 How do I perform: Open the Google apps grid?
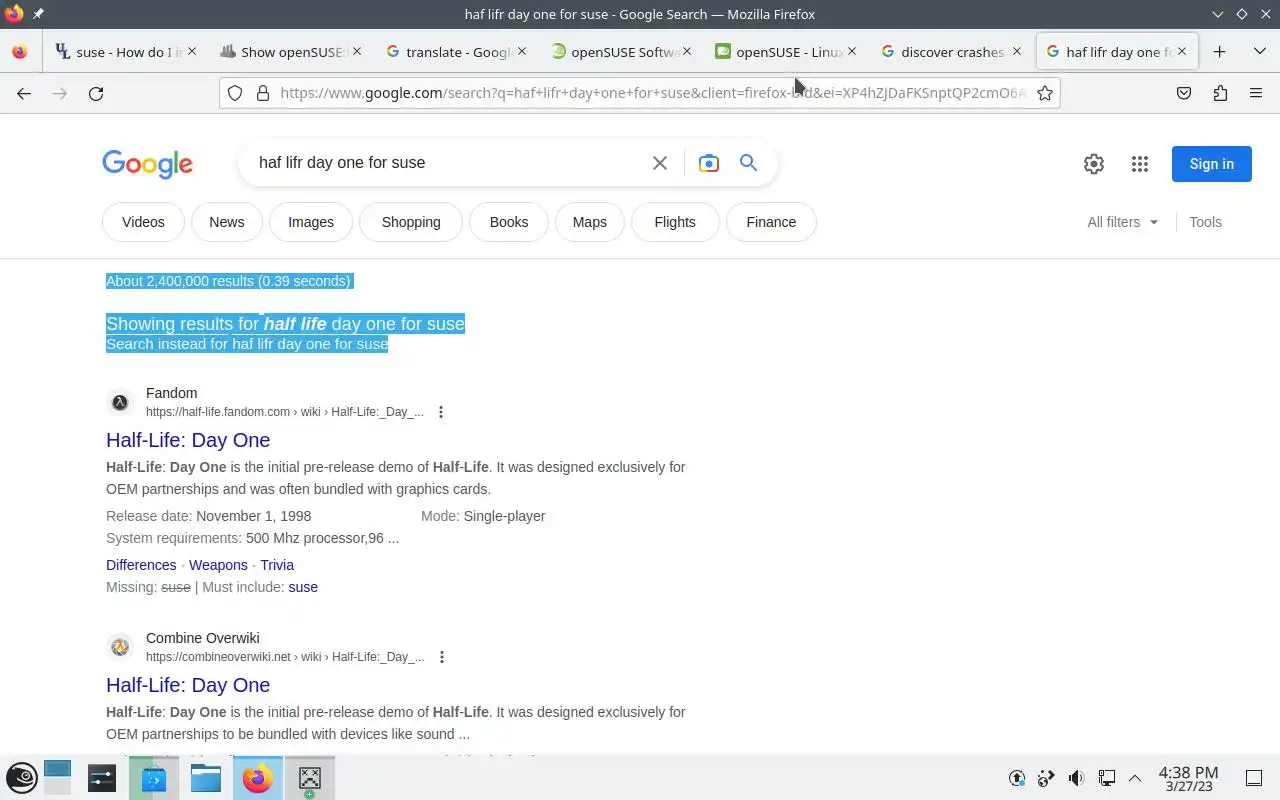(x=1140, y=164)
